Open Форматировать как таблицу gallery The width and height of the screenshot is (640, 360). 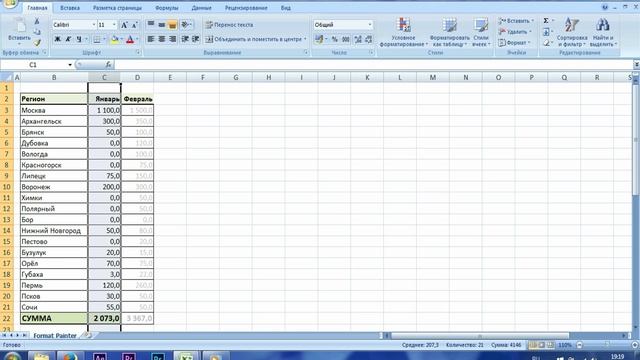click(449, 32)
